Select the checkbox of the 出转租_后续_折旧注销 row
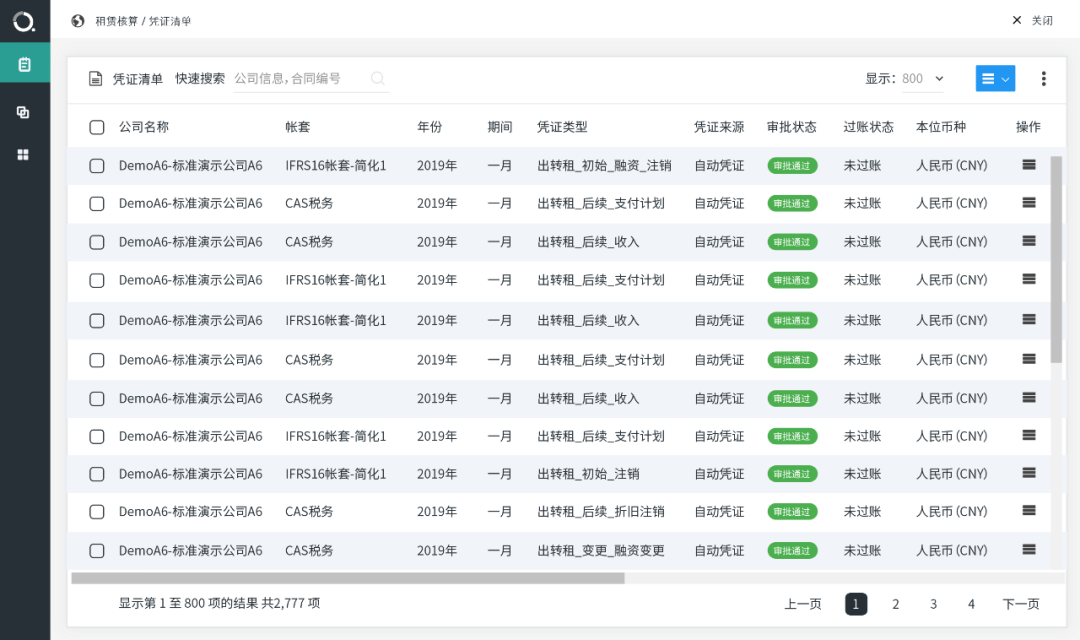The height and width of the screenshot is (640, 1080). coord(97,512)
